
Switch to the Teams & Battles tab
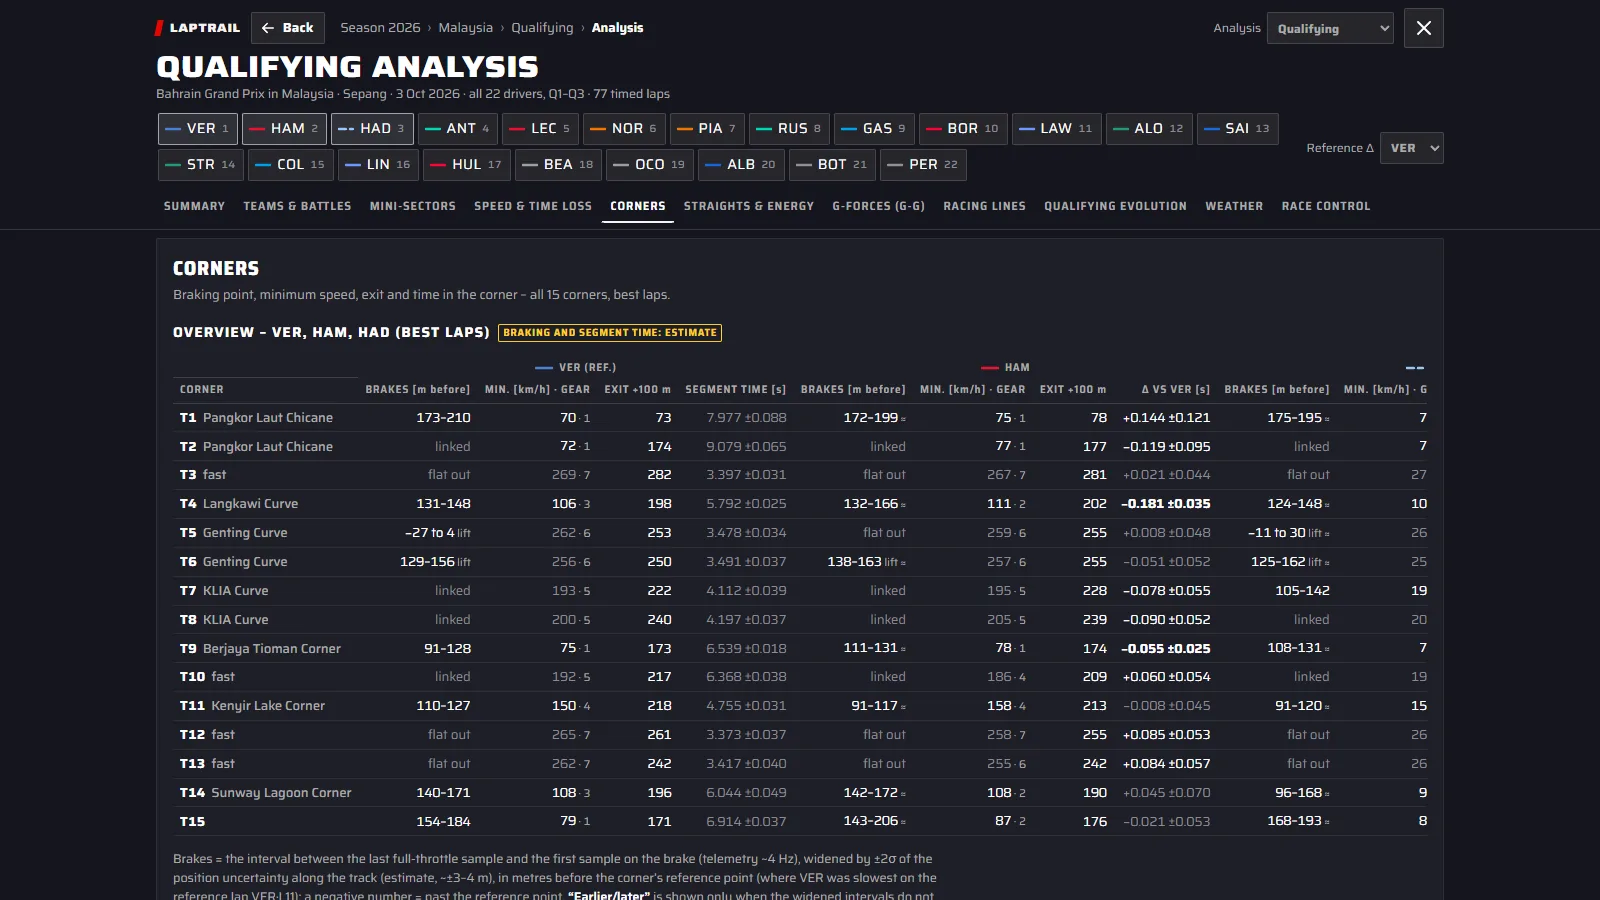tap(297, 206)
